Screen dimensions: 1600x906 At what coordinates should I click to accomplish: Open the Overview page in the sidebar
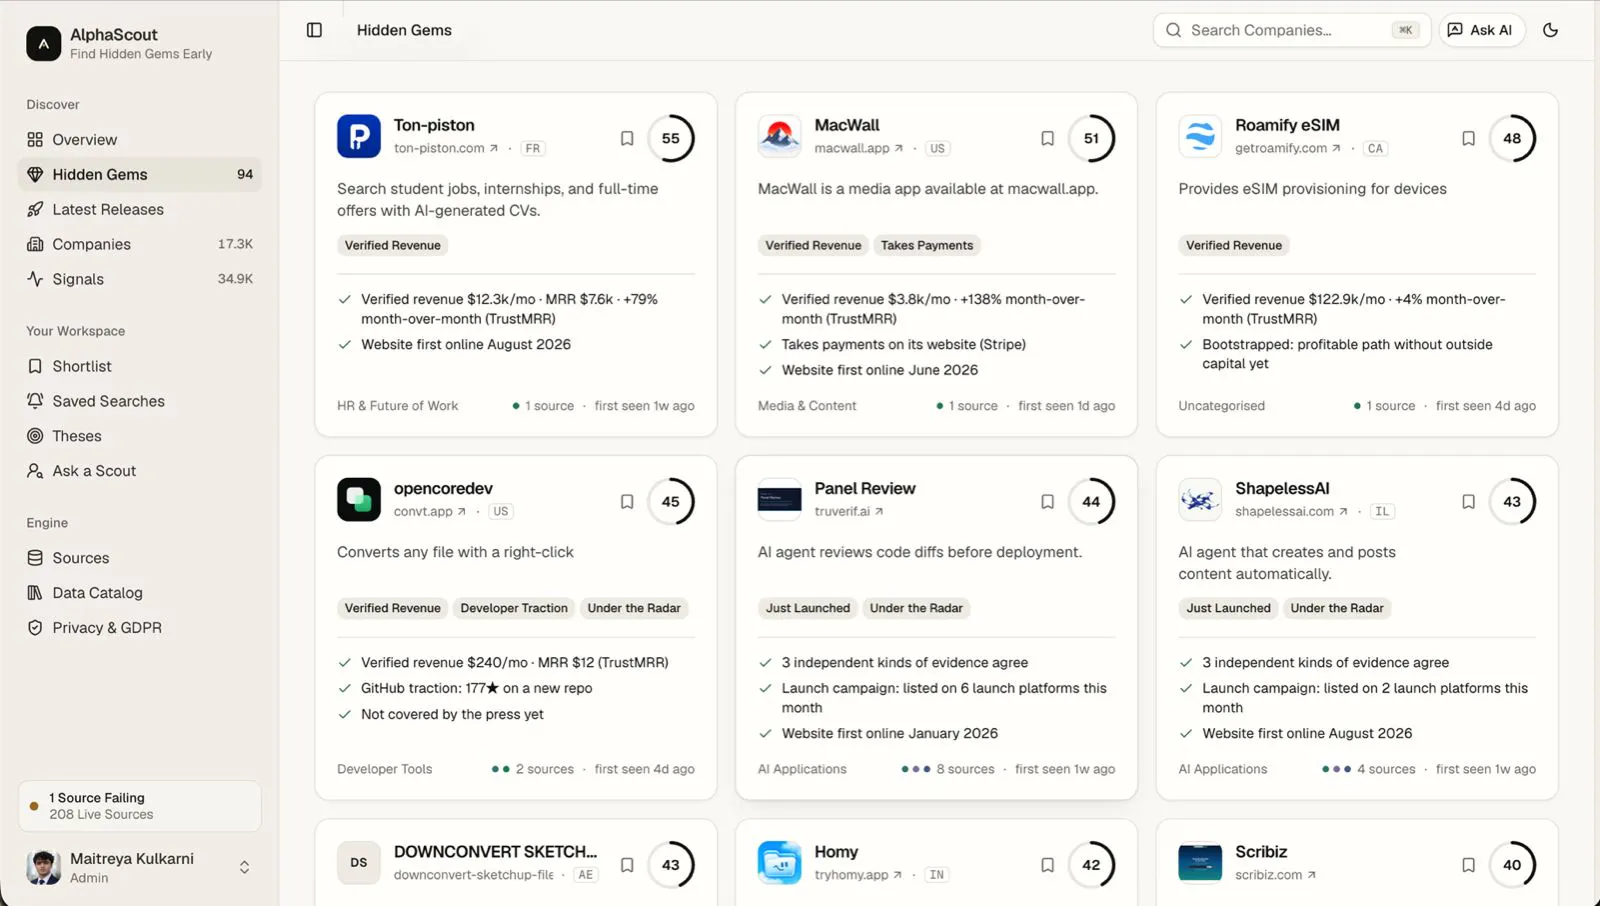[x=139, y=139]
